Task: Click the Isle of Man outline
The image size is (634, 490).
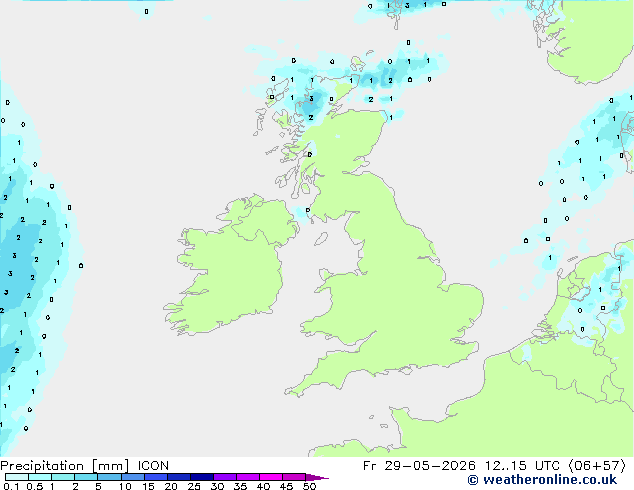Action: pos(321,239)
